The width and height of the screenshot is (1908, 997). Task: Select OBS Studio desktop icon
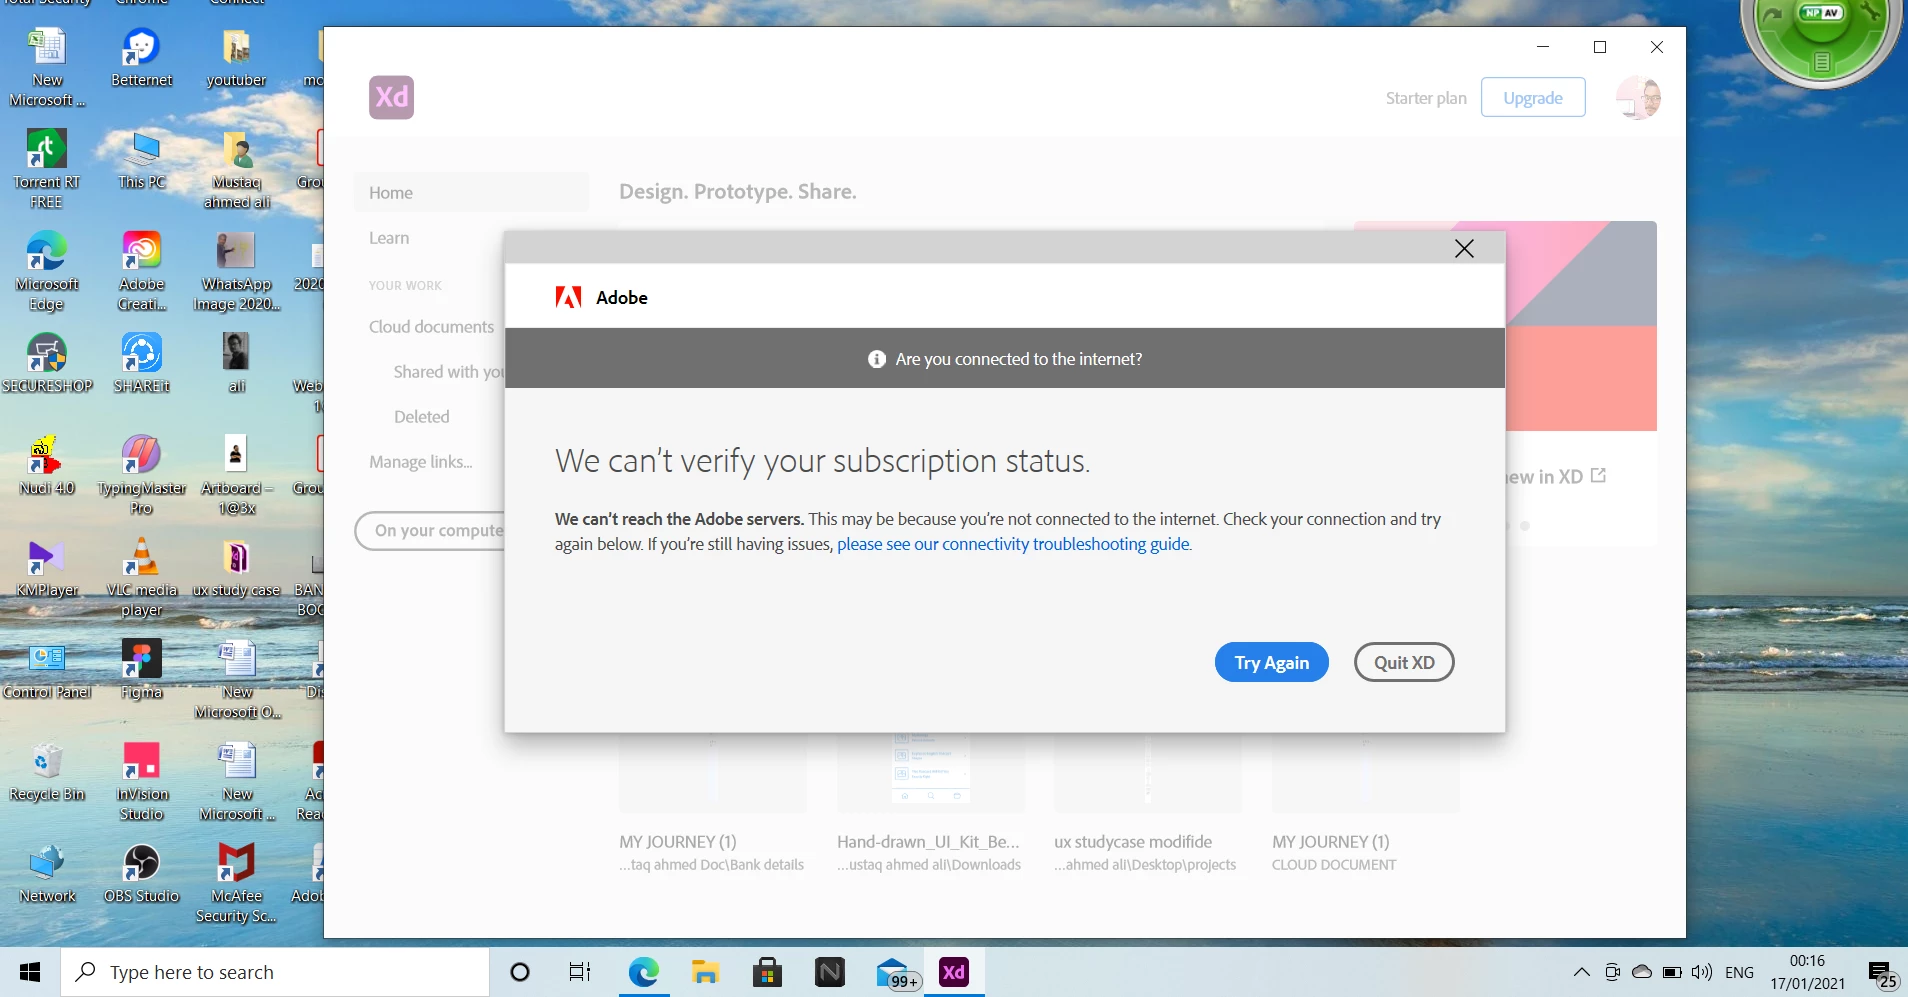(x=141, y=874)
